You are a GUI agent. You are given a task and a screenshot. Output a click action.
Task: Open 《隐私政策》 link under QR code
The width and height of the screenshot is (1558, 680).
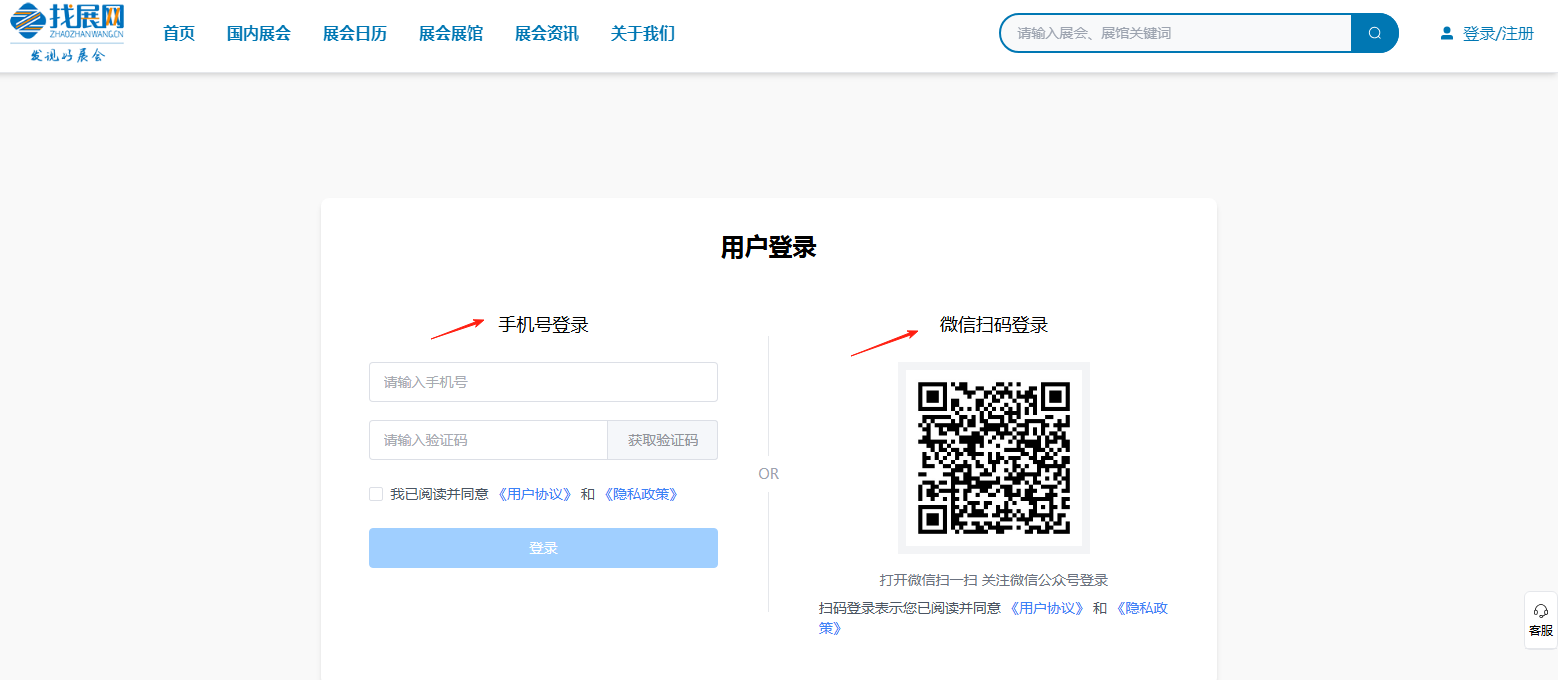point(1141,608)
